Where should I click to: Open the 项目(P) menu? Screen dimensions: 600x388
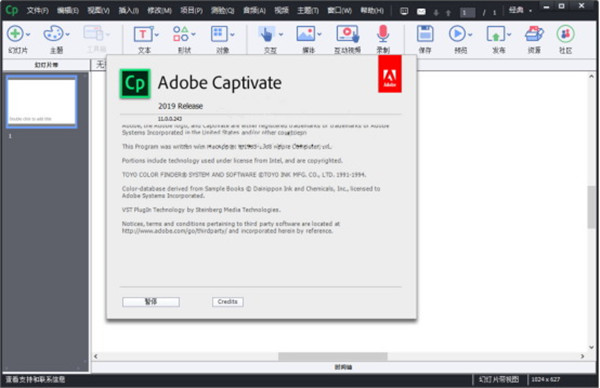[191, 10]
